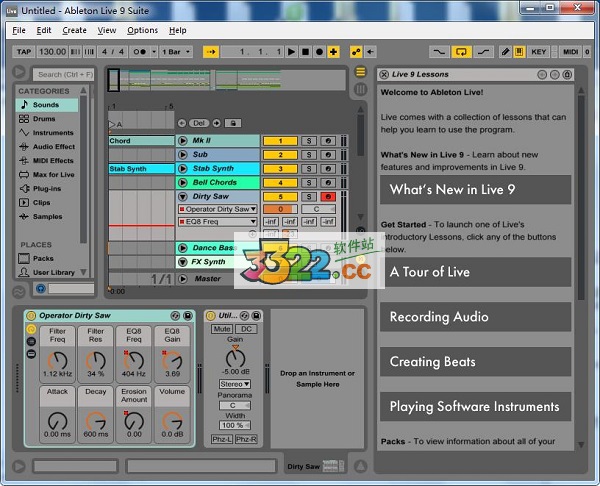The image size is (600, 486).
Task: Open the Create menu
Action: (x=74, y=30)
